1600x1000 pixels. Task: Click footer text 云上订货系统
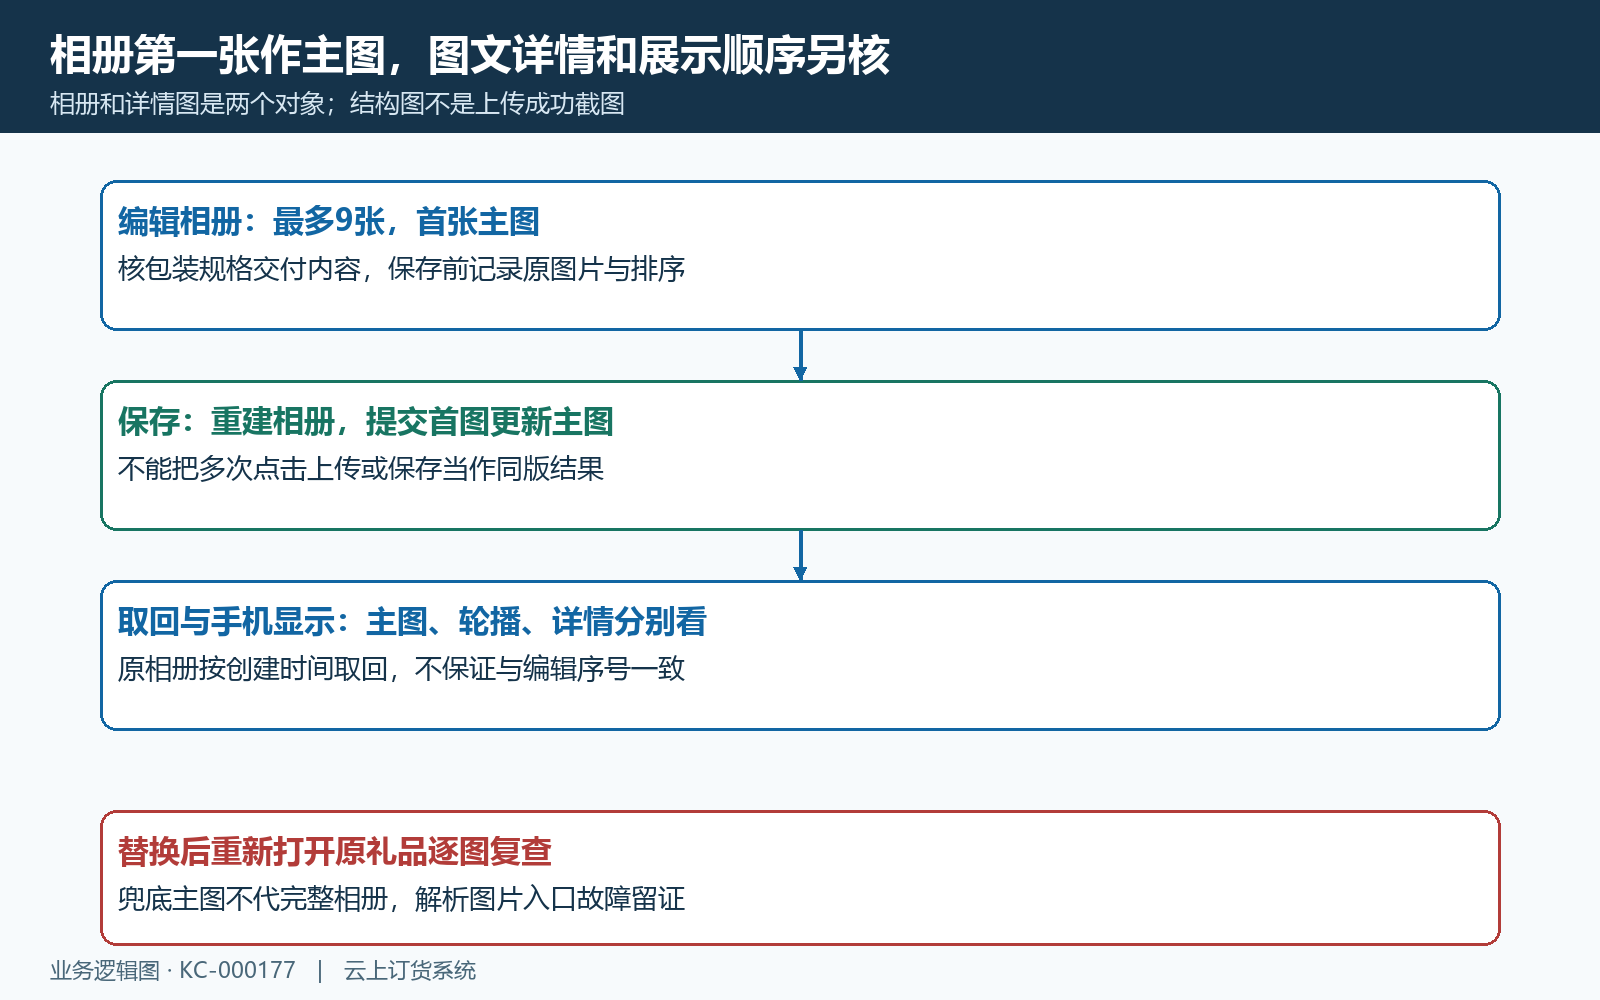pos(410,971)
